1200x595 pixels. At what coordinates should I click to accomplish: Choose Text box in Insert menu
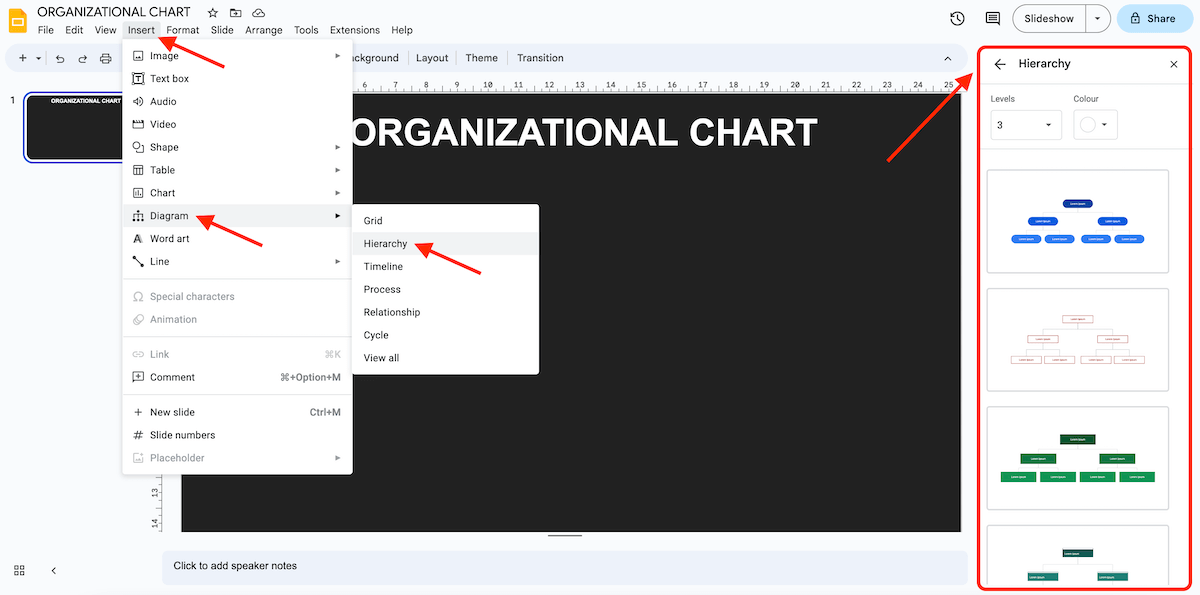coord(237,78)
